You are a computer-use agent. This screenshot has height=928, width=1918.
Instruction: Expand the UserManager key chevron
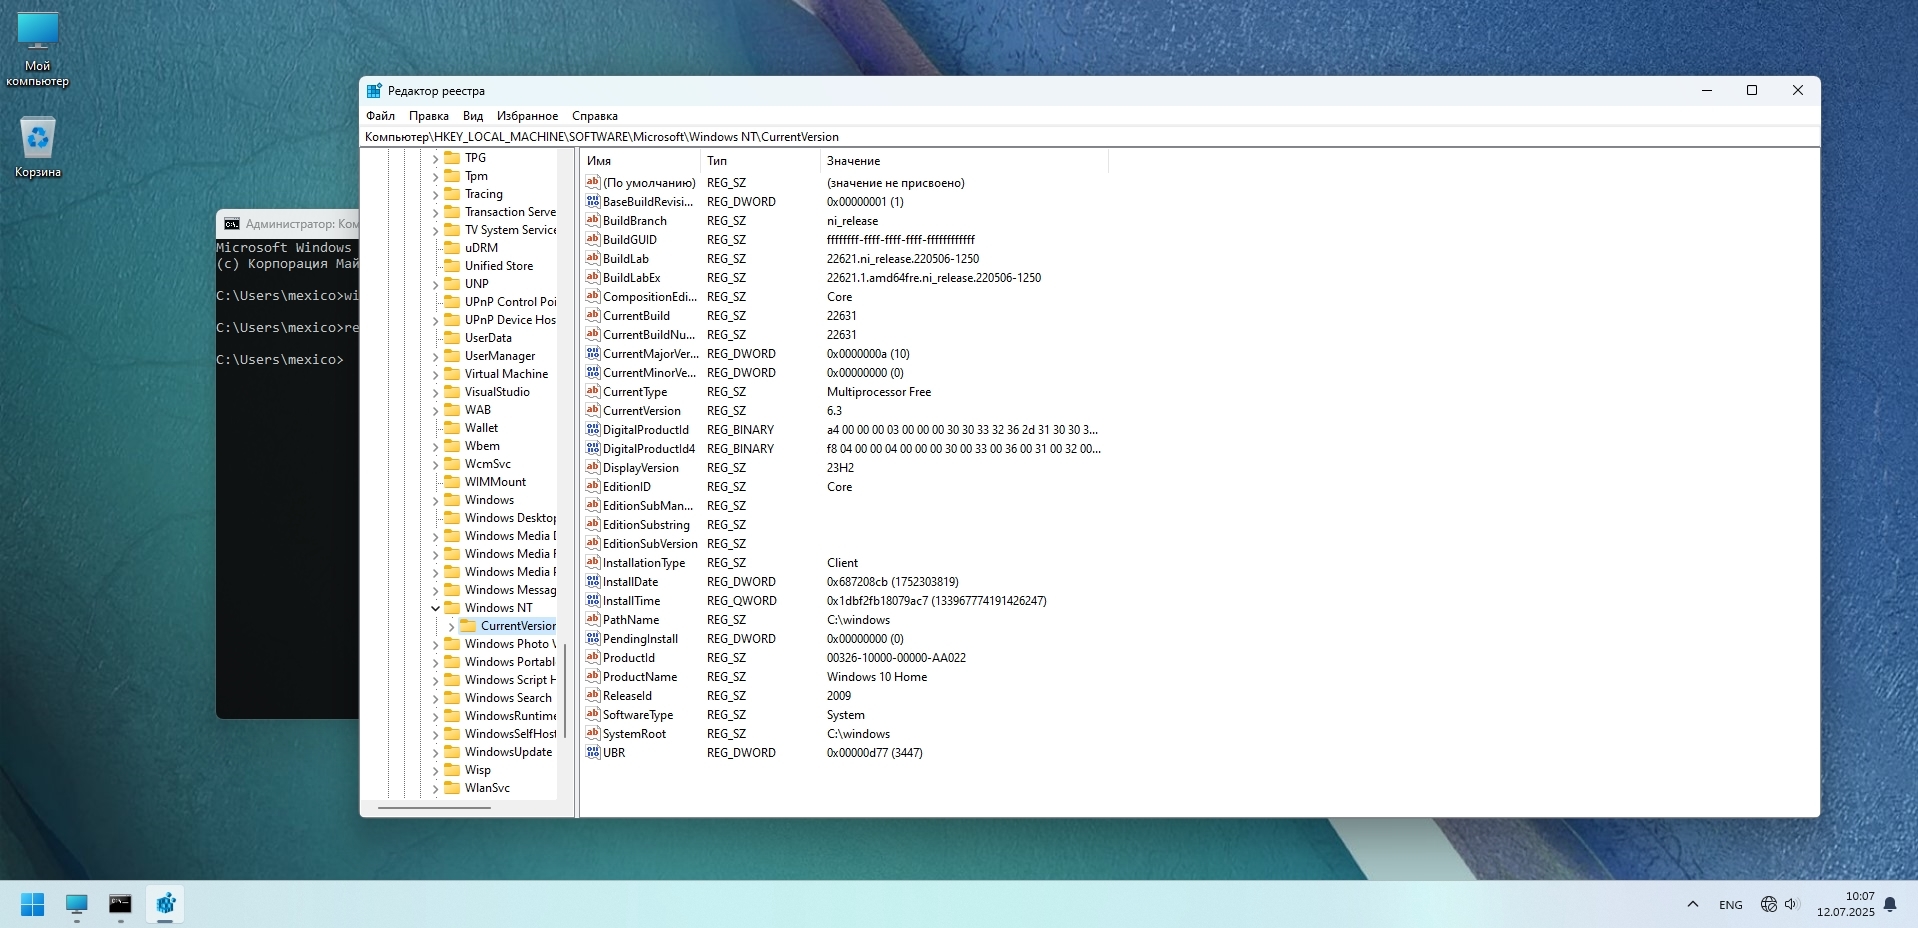[436, 356]
